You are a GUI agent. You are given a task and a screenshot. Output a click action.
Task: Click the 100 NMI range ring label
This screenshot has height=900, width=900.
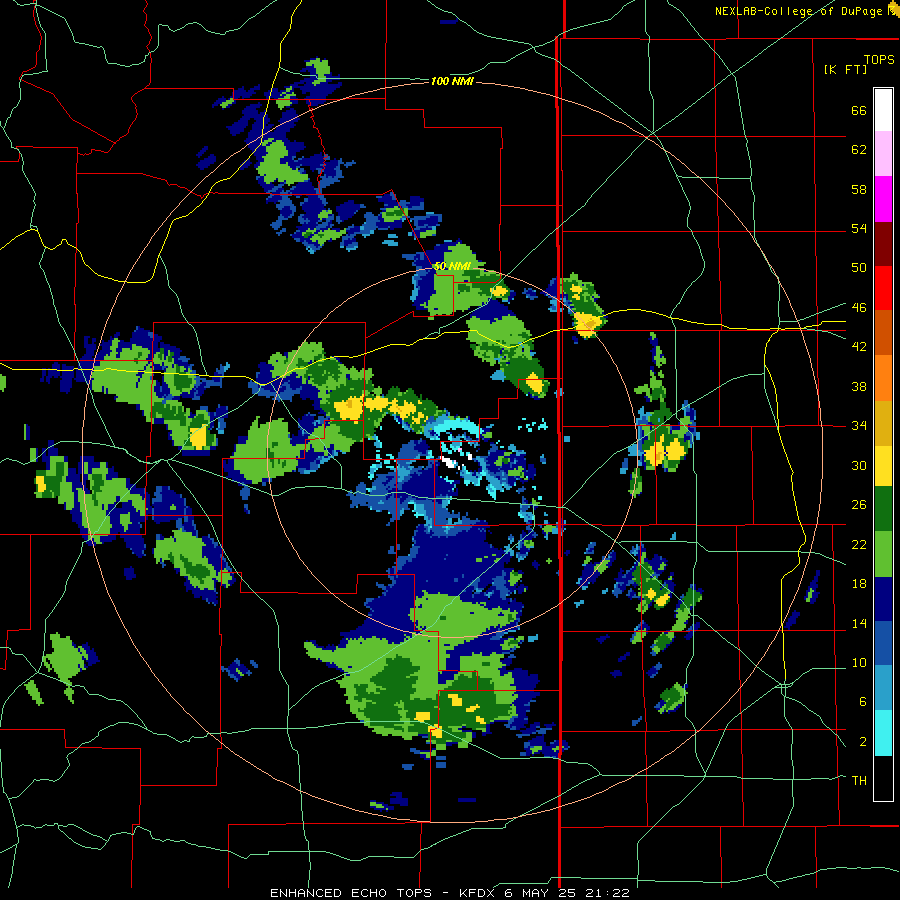452,81
